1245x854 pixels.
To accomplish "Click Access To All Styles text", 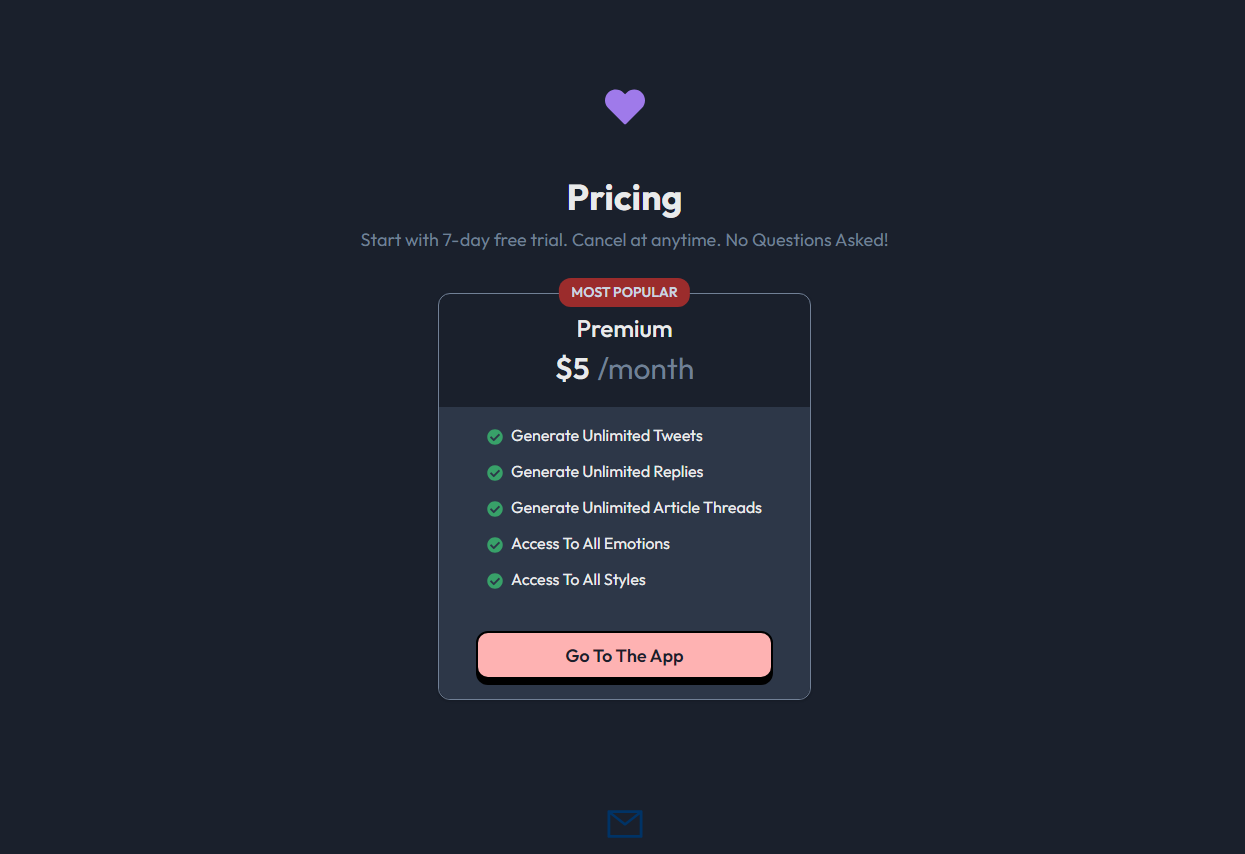I will [578, 580].
